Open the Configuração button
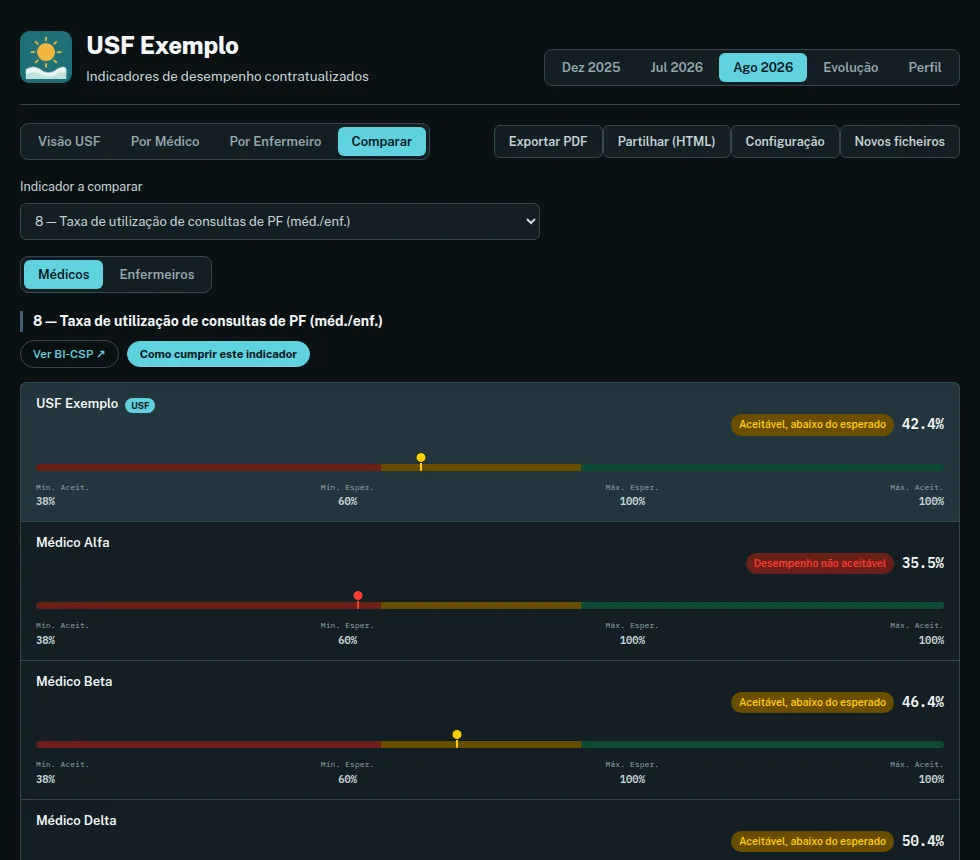980x860 pixels. pyautogui.click(x=784, y=141)
